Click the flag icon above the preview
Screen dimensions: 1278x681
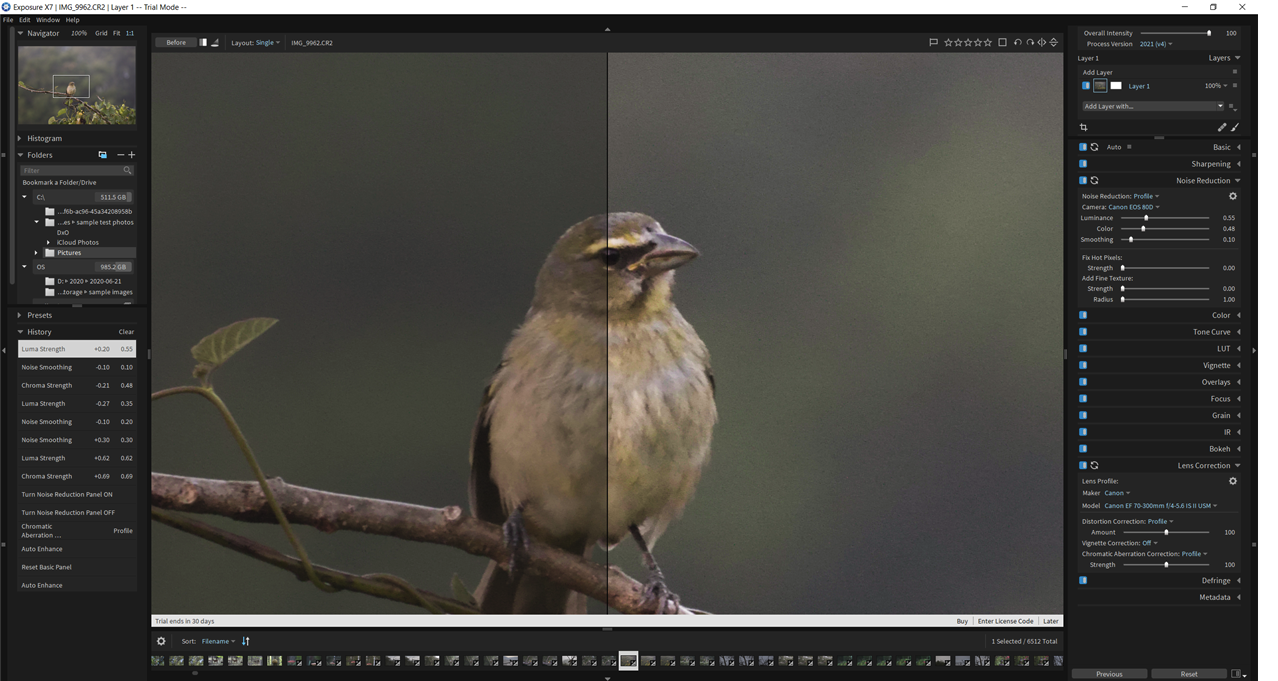point(933,42)
